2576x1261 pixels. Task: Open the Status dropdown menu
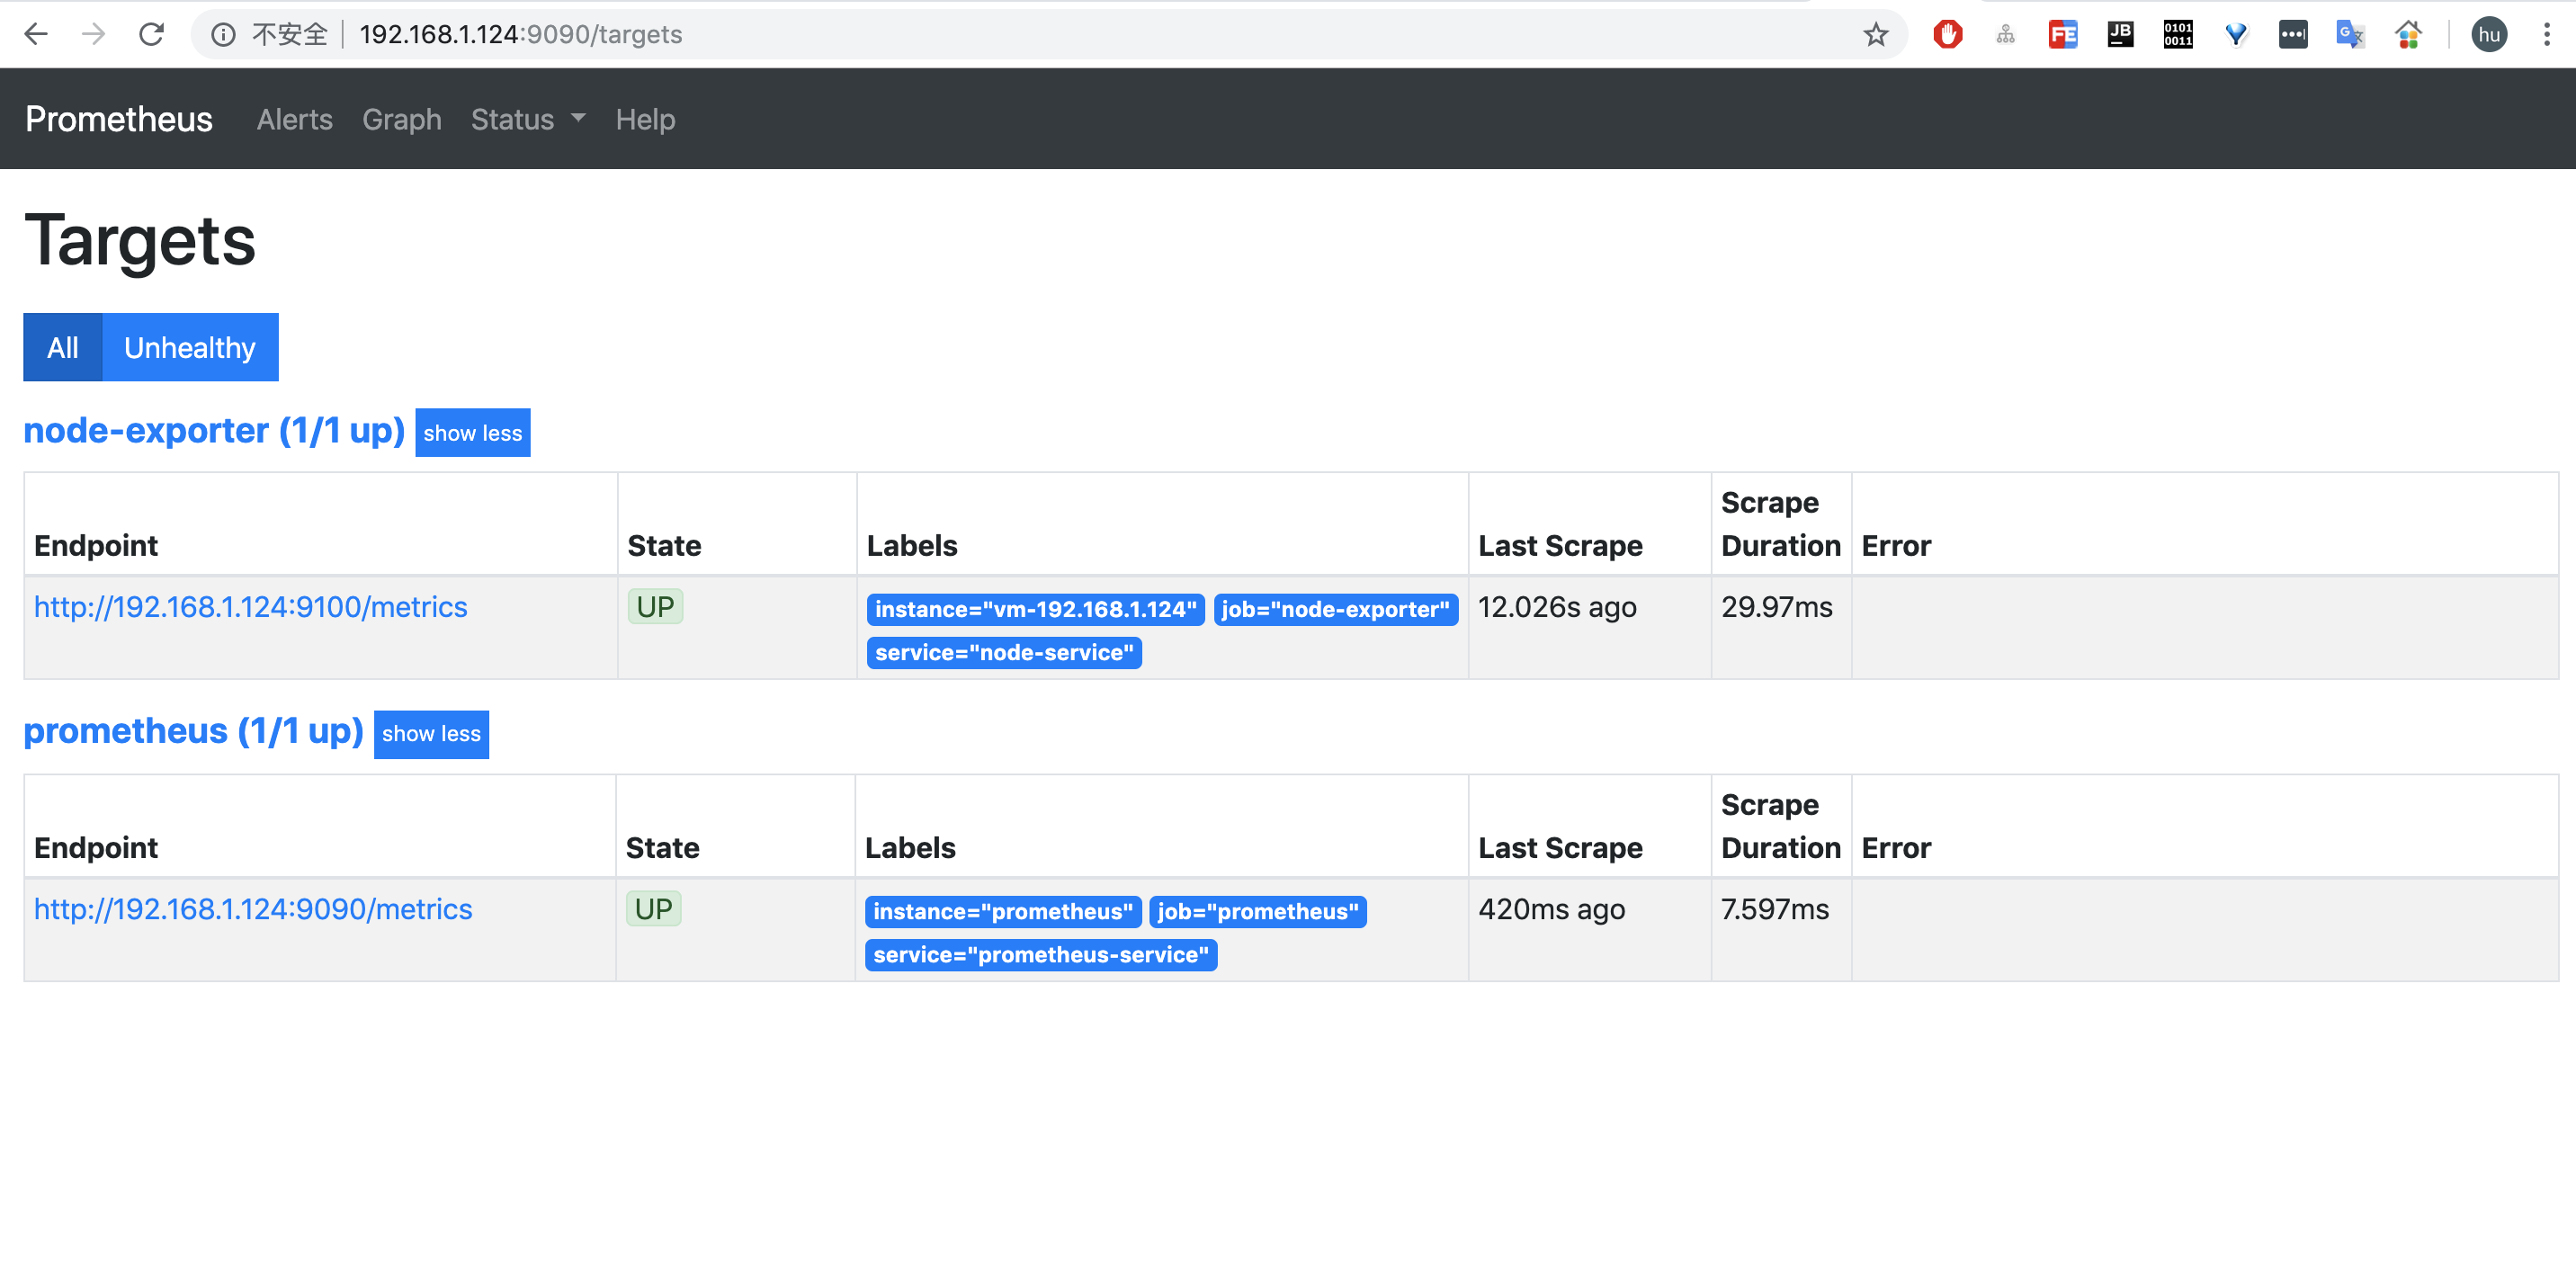[x=527, y=119]
